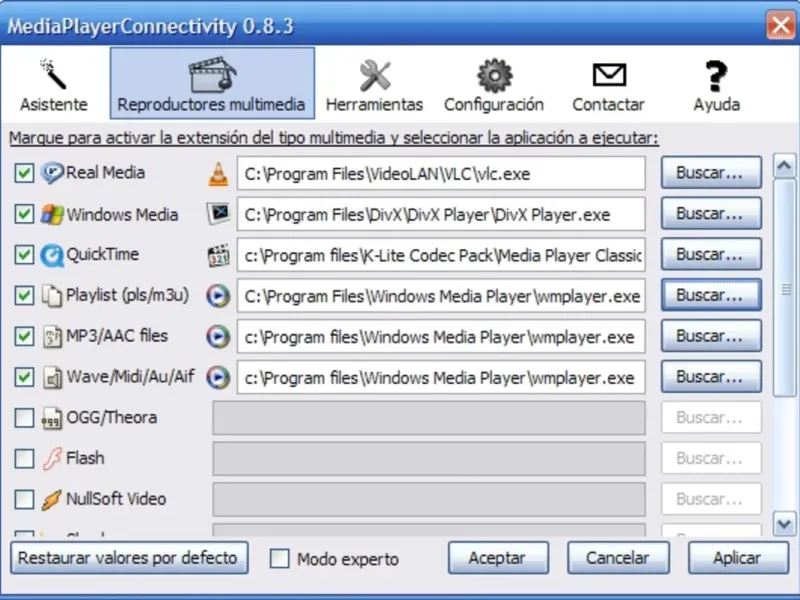Tick the Flash media type checkbox

pyautogui.click(x=24, y=458)
